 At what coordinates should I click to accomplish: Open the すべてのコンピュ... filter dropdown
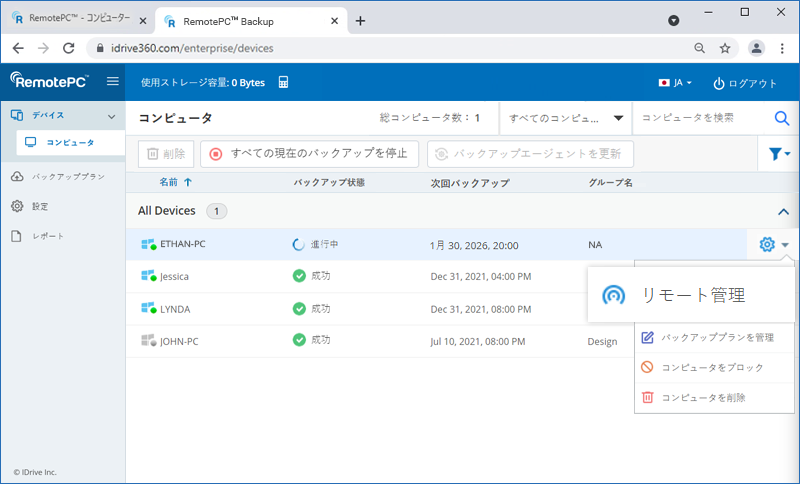point(566,118)
